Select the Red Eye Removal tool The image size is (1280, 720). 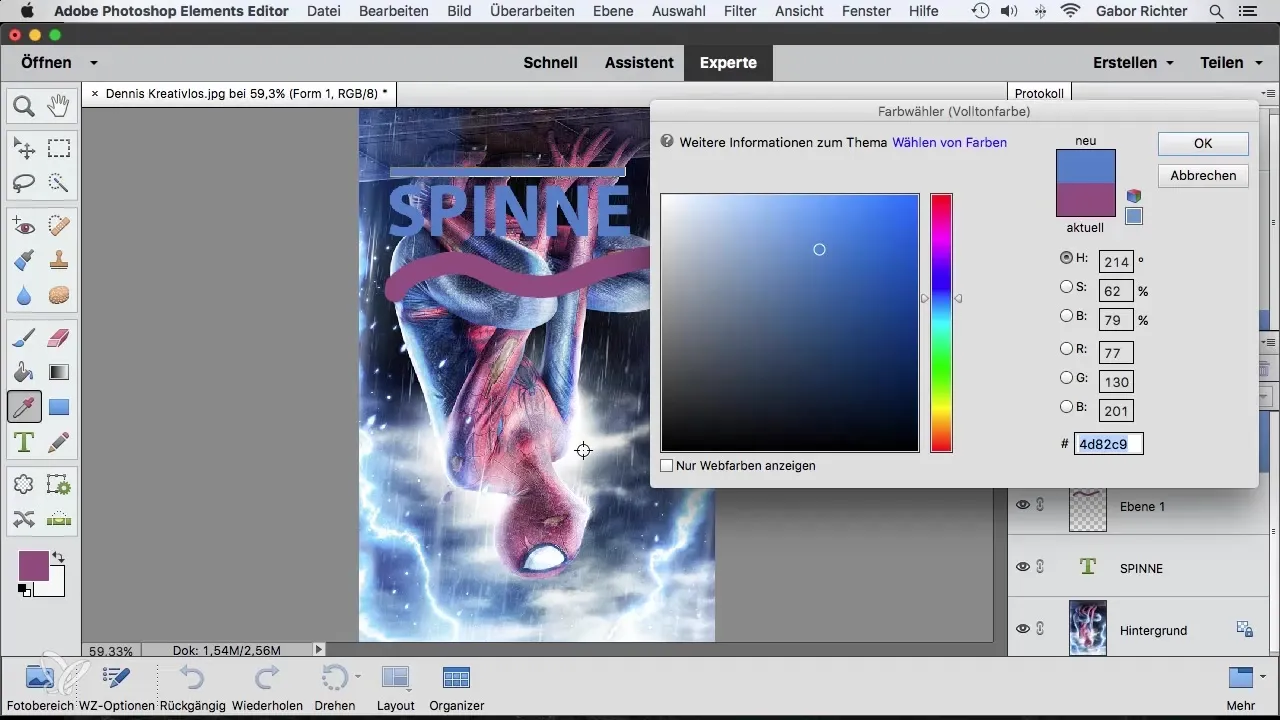tap(24, 227)
